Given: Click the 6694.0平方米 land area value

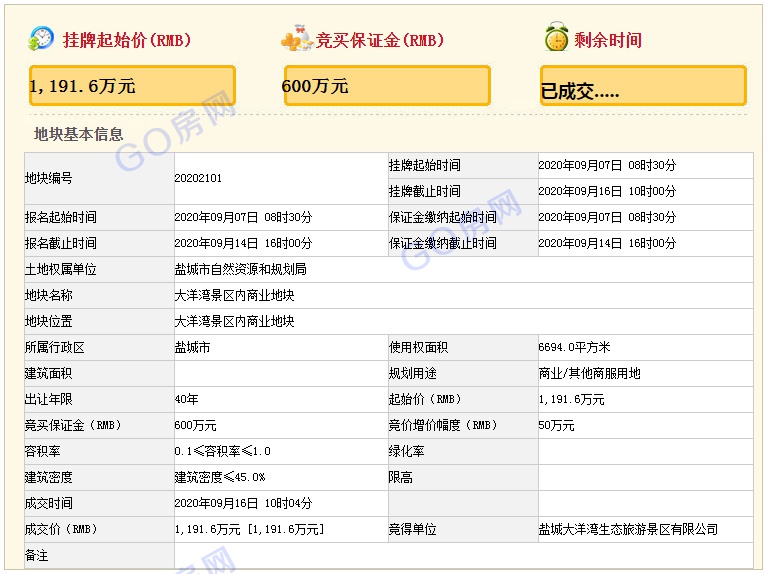Looking at the screenshot, I should coord(574,347).
